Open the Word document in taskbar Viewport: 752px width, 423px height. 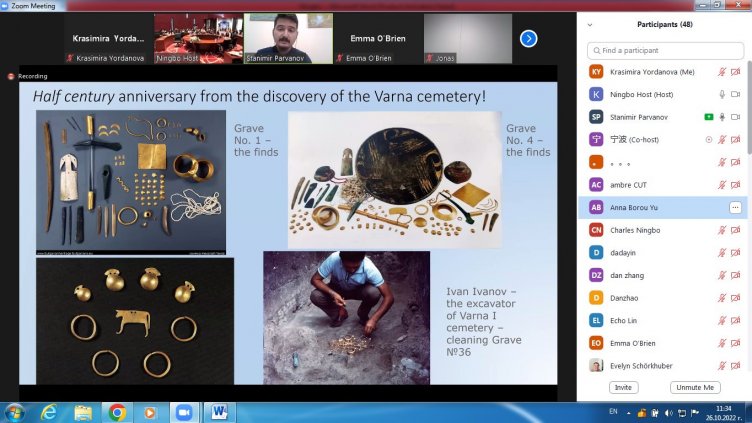tap(219, 412)
